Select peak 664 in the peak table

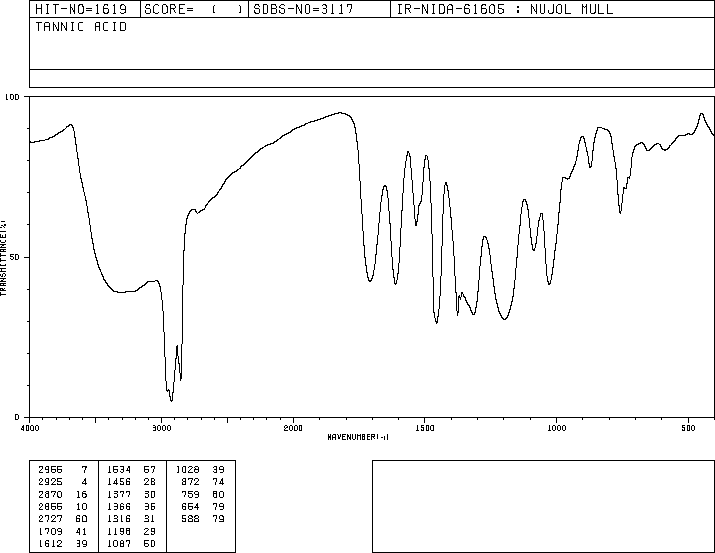[191, 506]
